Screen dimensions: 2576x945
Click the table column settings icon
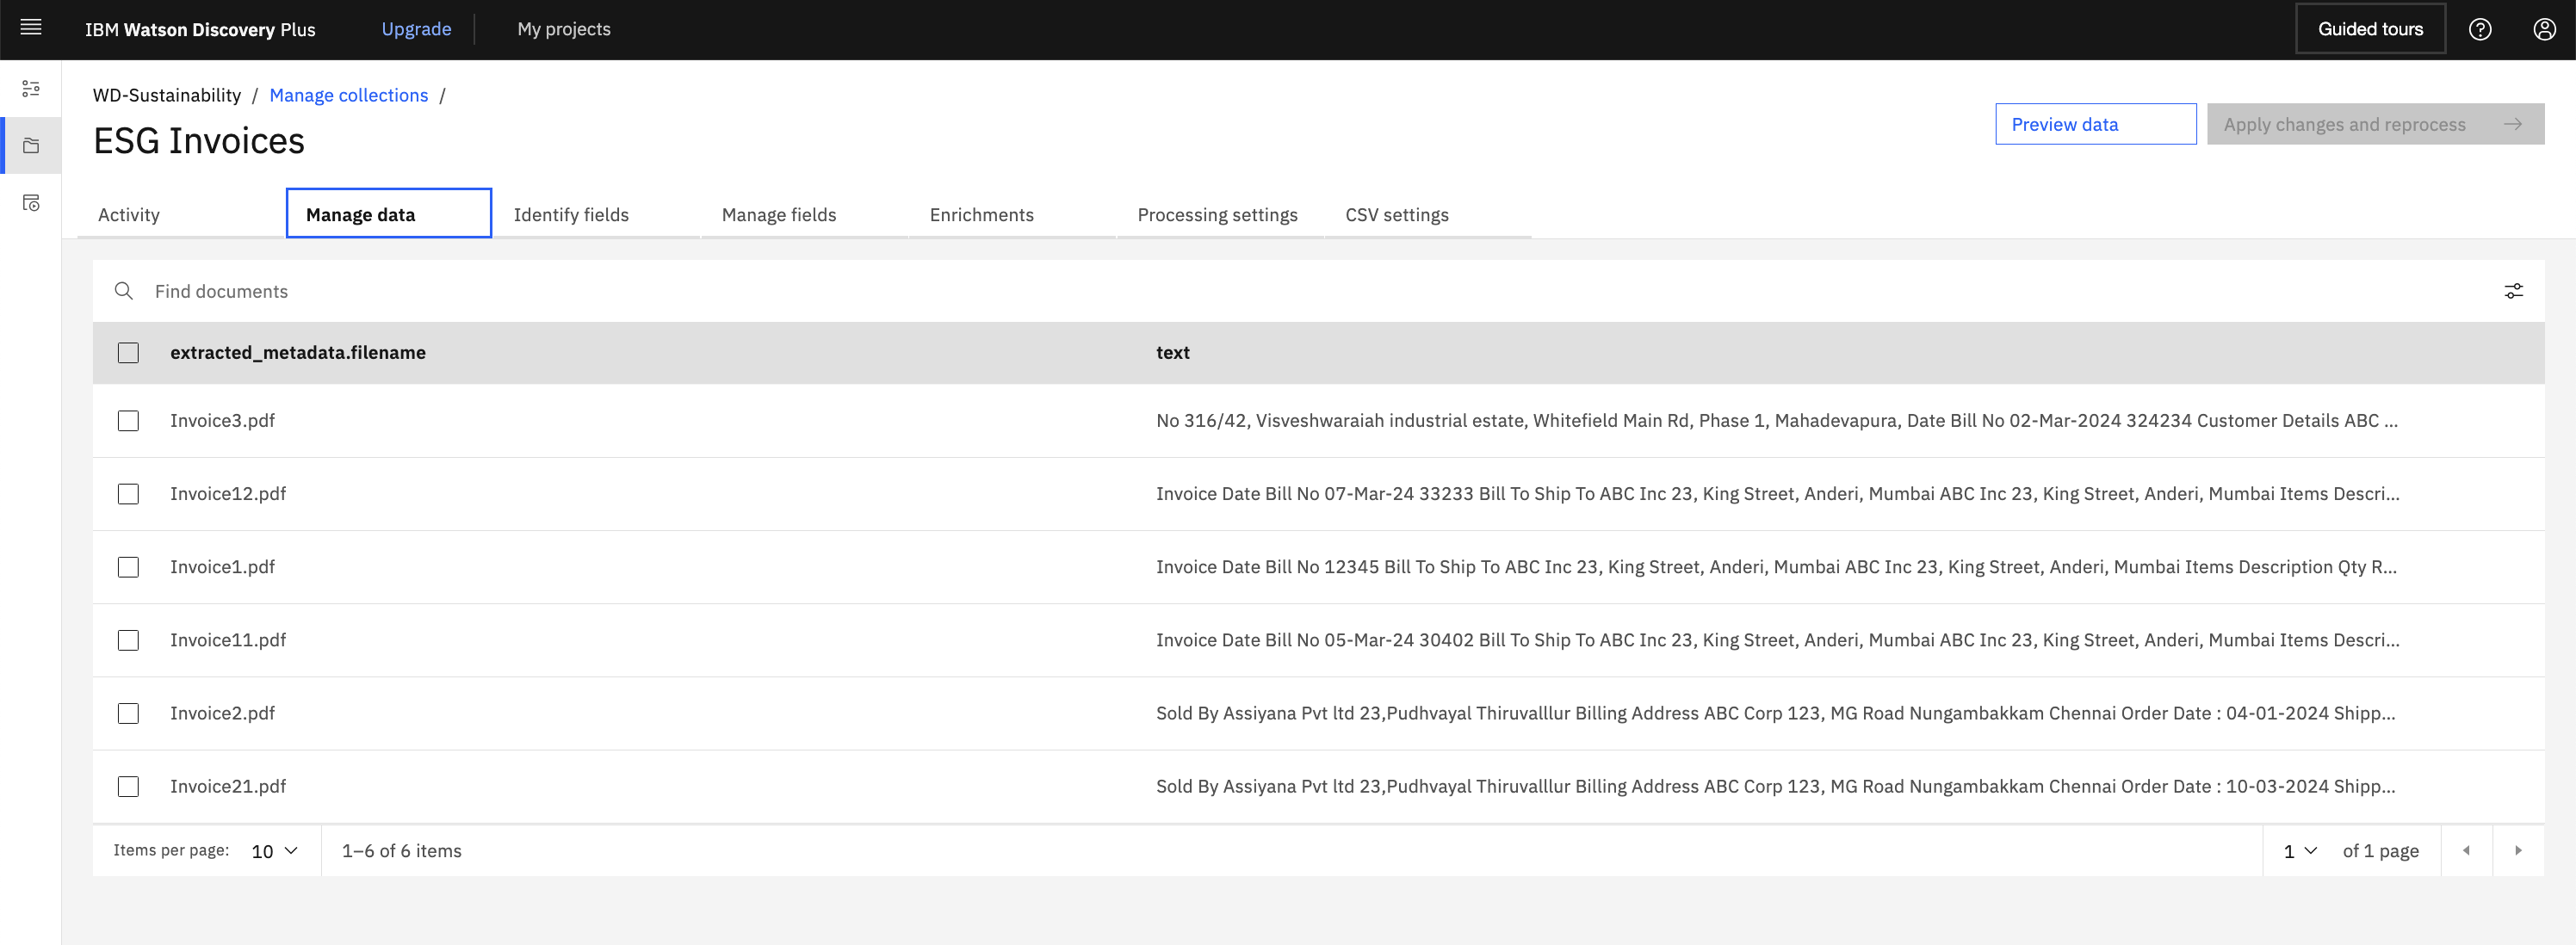click(x=2513, y=291)
